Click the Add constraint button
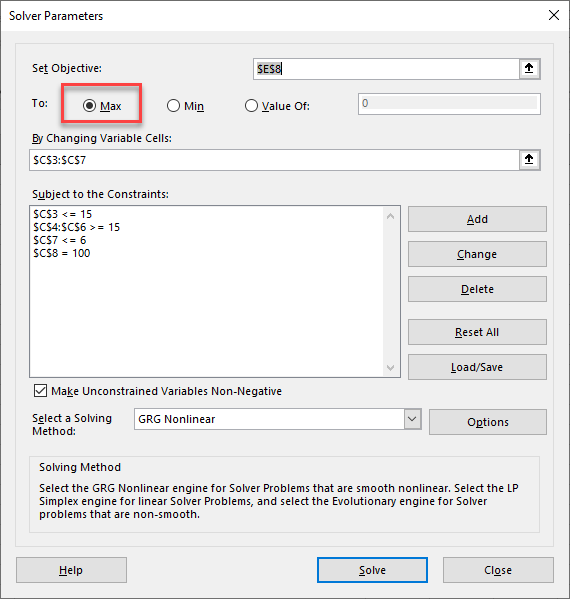Screen dimensions: 570x599 coord(477,219)
